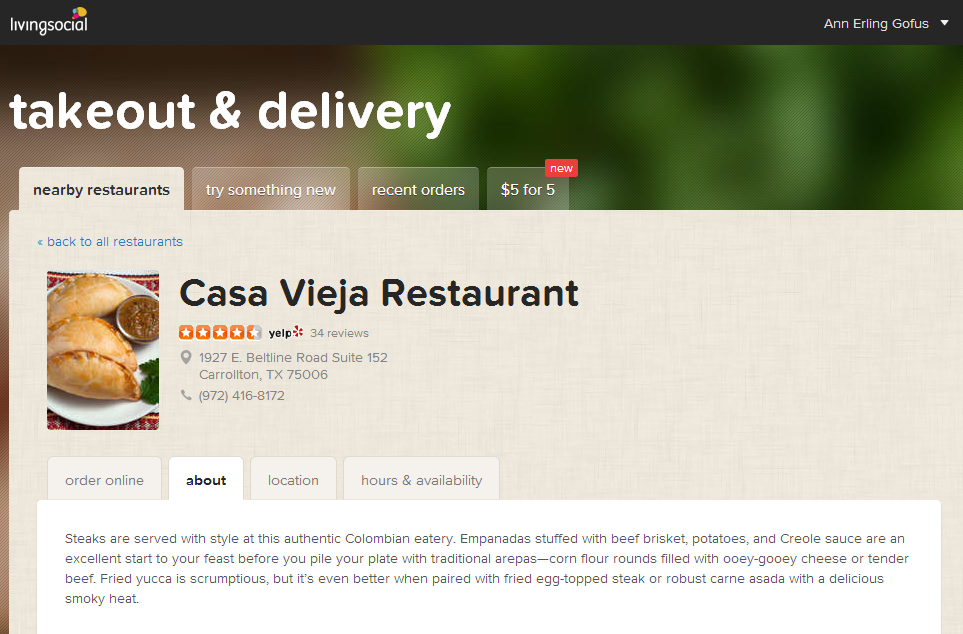This screenshot has height=634, width=963.
Task: Click the phone icon beside the number
Action: click(186, 395)
